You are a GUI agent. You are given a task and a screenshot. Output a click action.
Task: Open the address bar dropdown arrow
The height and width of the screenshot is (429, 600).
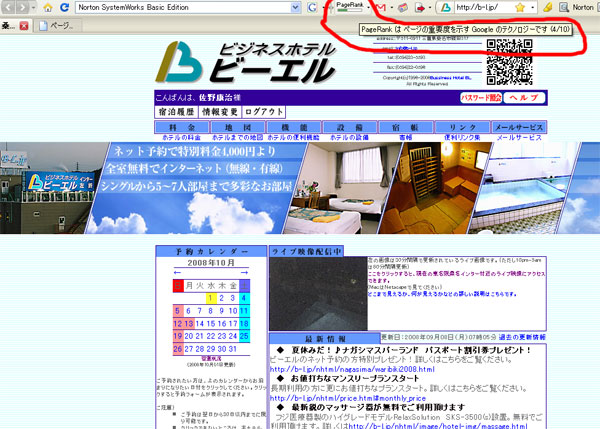click(x=295, y=7)
